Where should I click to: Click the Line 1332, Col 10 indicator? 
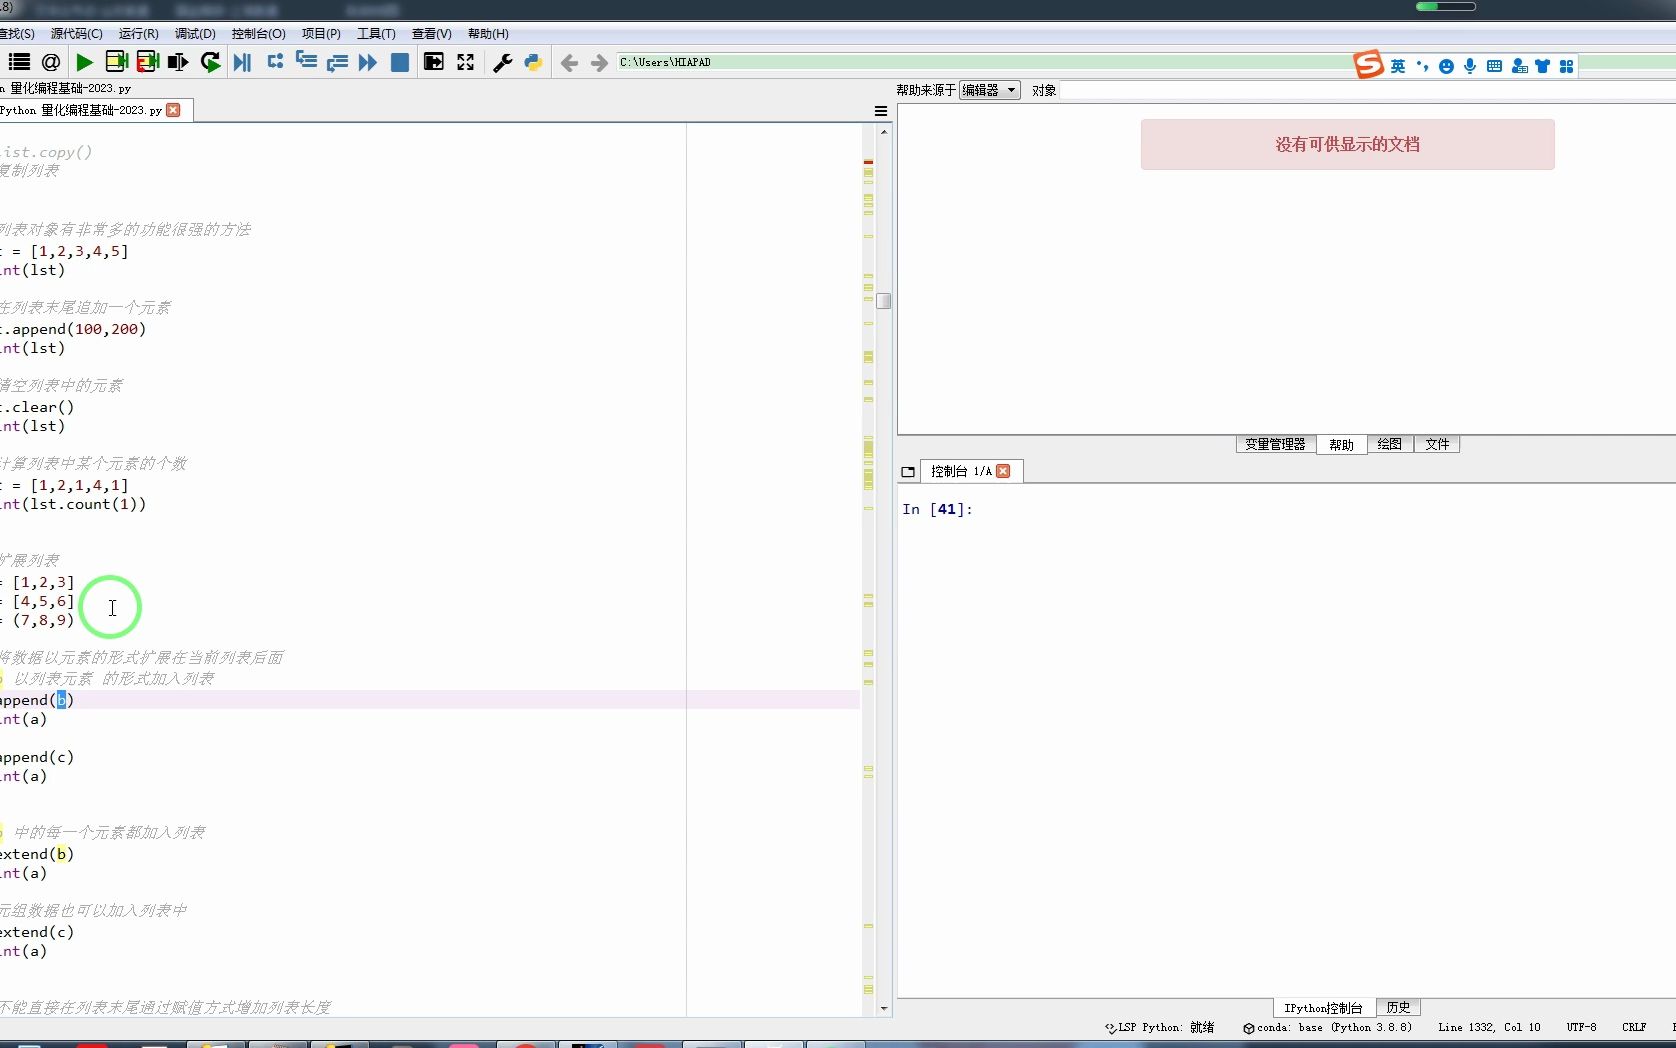[1489, 1027]
